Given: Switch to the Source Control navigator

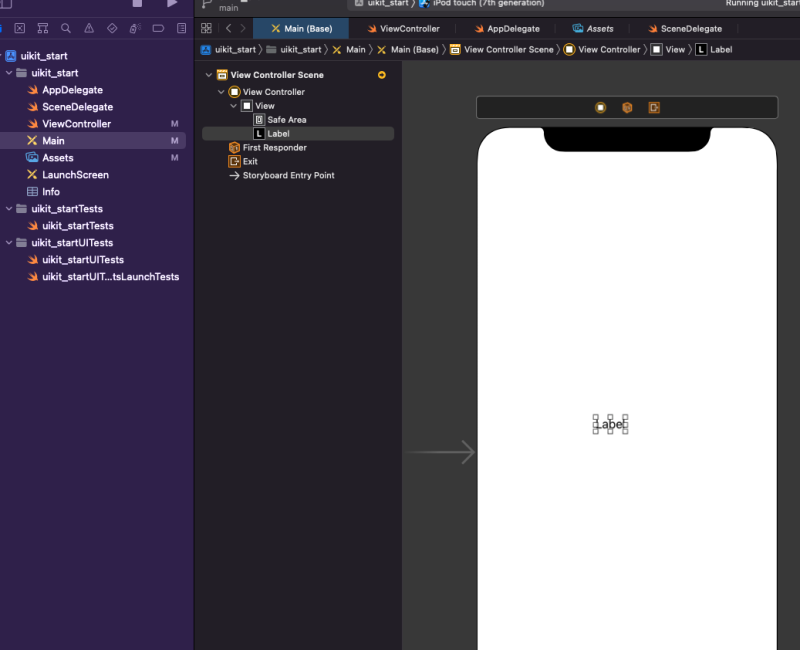Looking at the screenshot, I should click(x=21, y=29).
